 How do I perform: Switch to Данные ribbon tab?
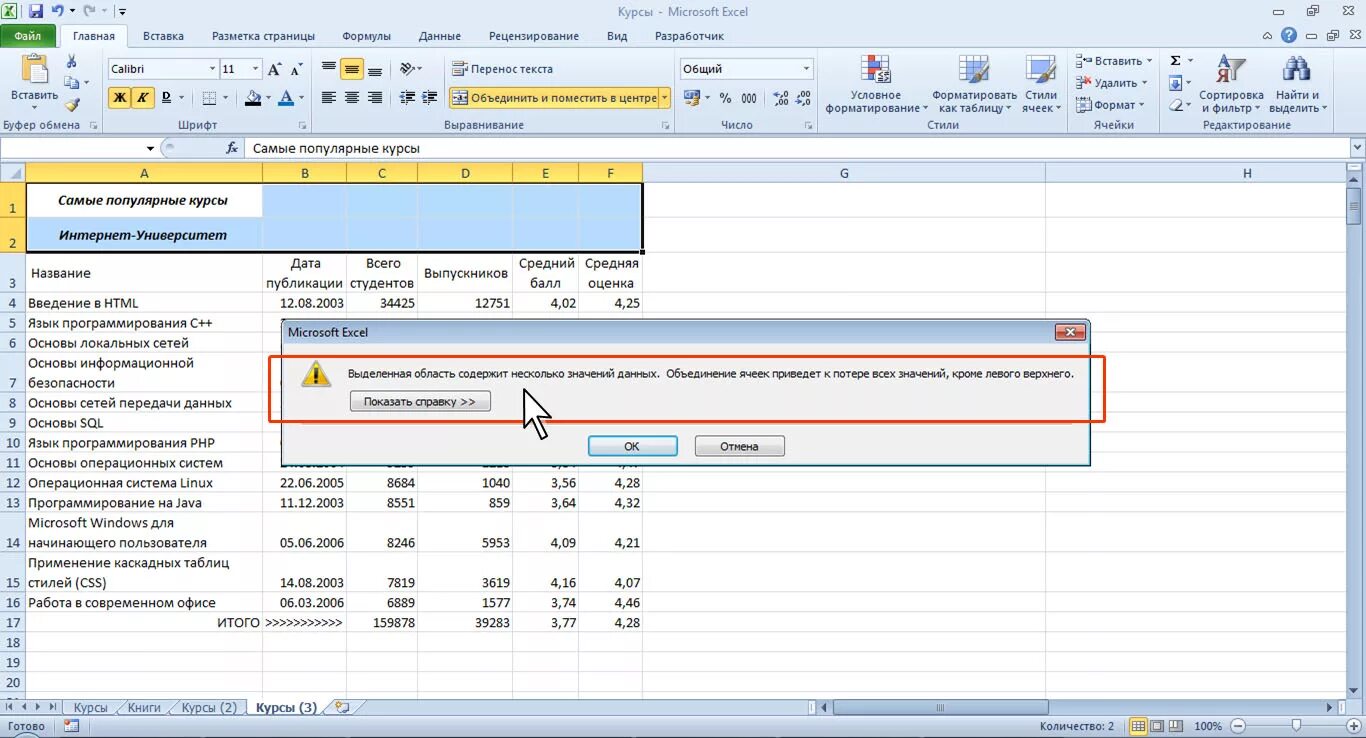(440, 36)
